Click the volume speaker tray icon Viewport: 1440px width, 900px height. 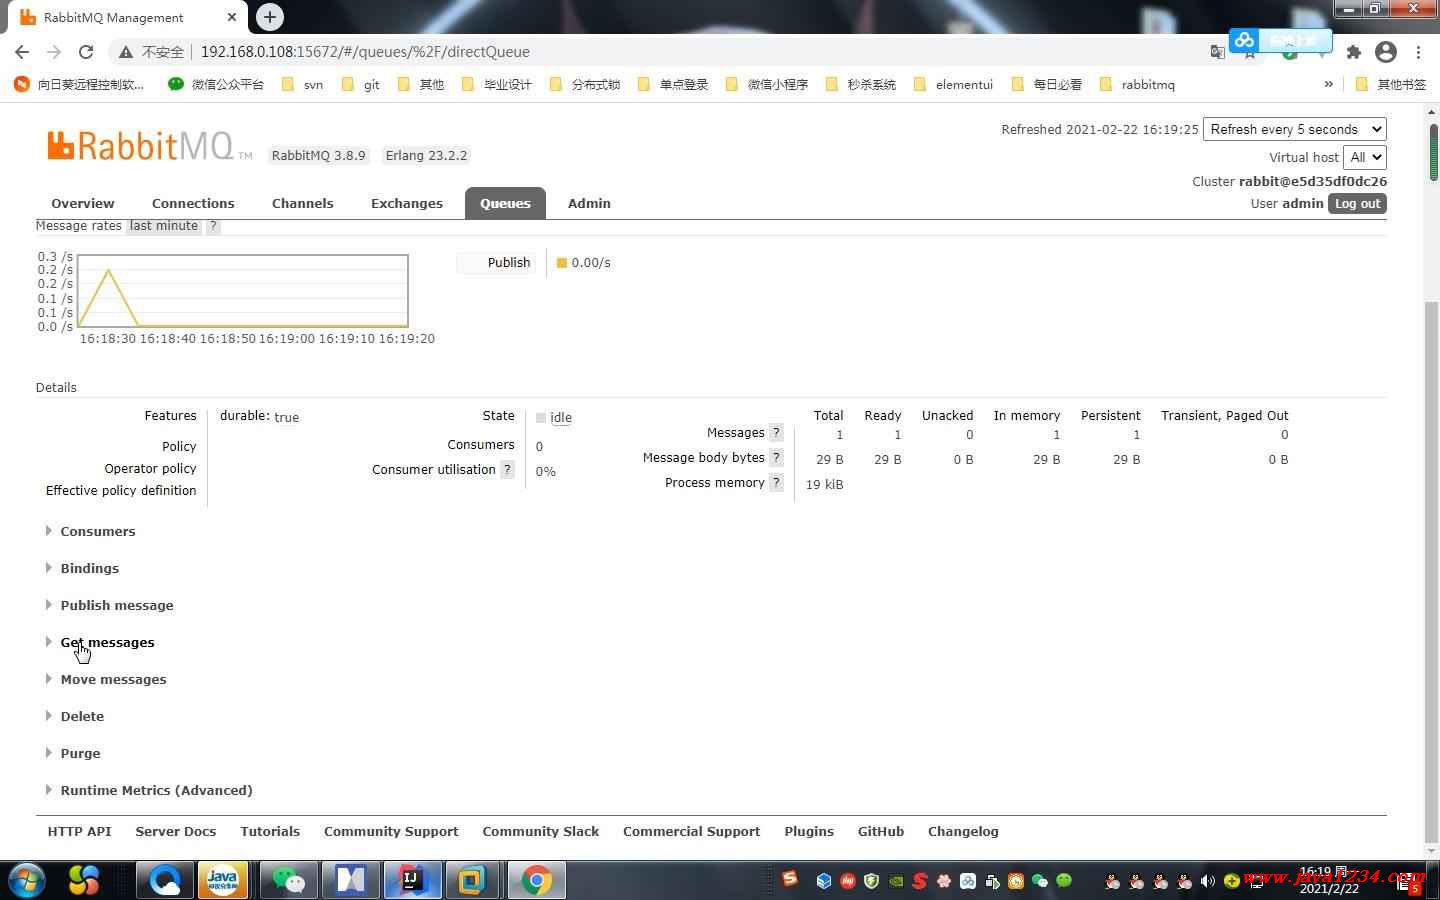(x=1208, y=881)
